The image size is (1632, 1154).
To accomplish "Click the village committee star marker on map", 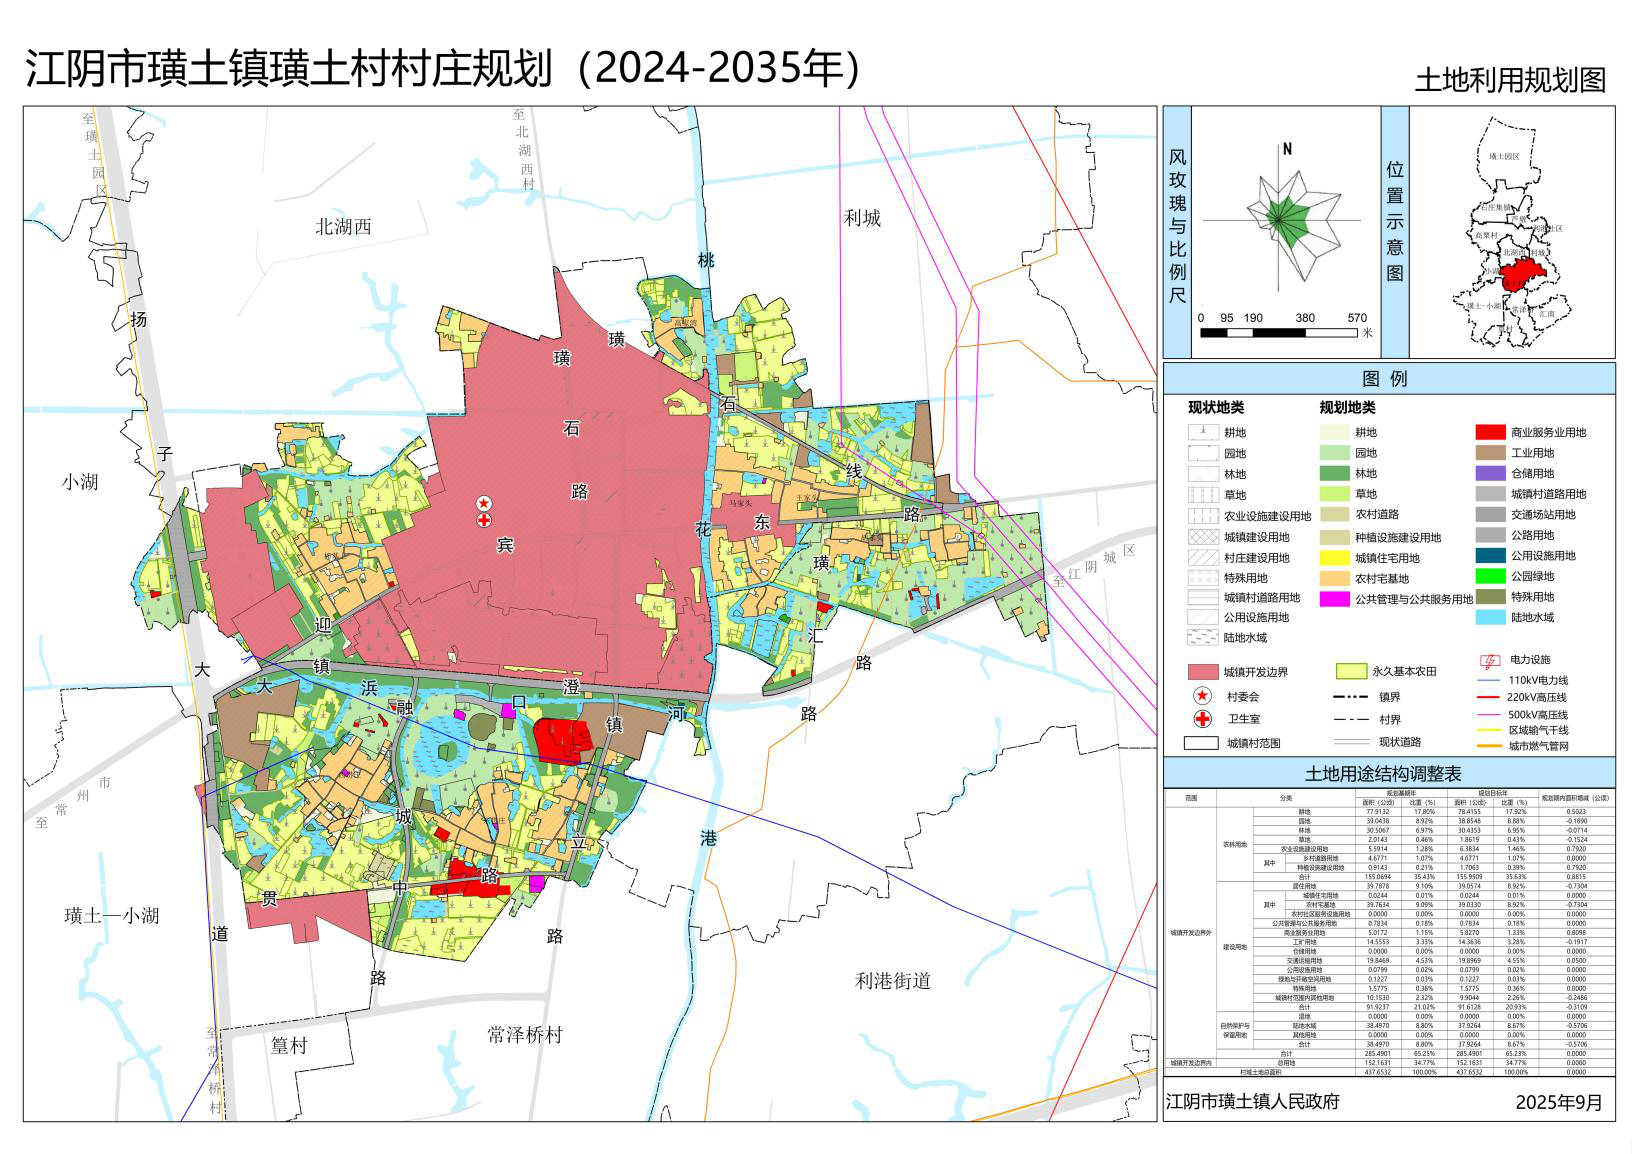I will pyautogui.click(x=484, y=503).
